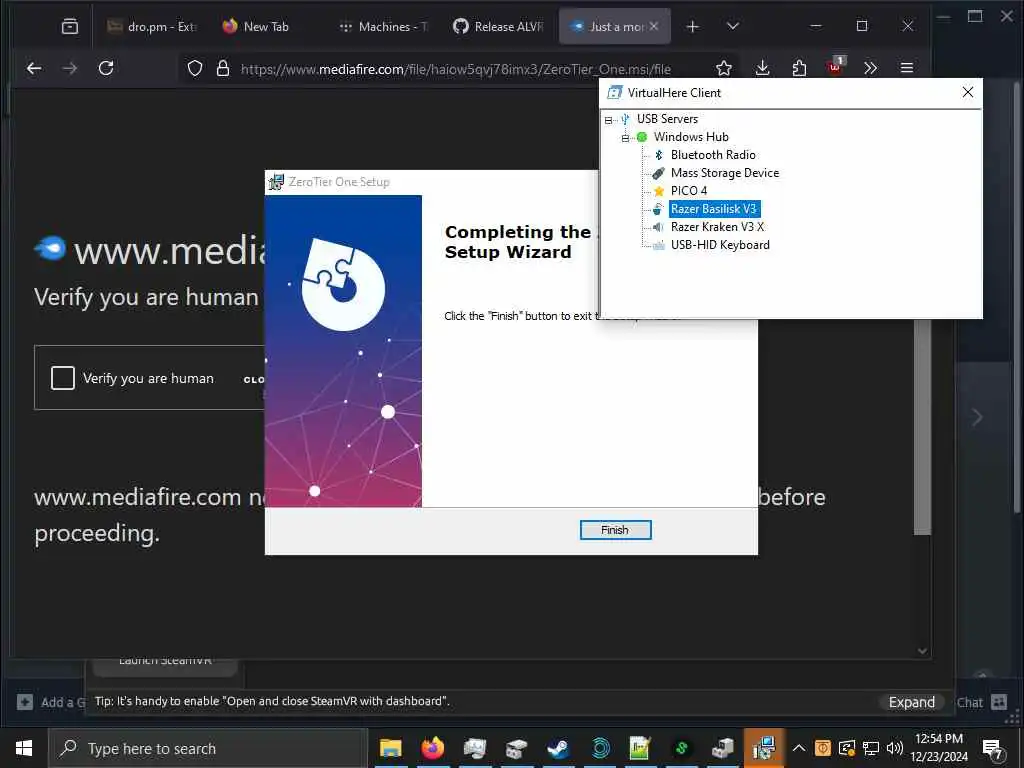The height and width of the screenshot is (768, 1024).
Task: Select Razer Kraken V3 X device
Action: pos(717,227)
